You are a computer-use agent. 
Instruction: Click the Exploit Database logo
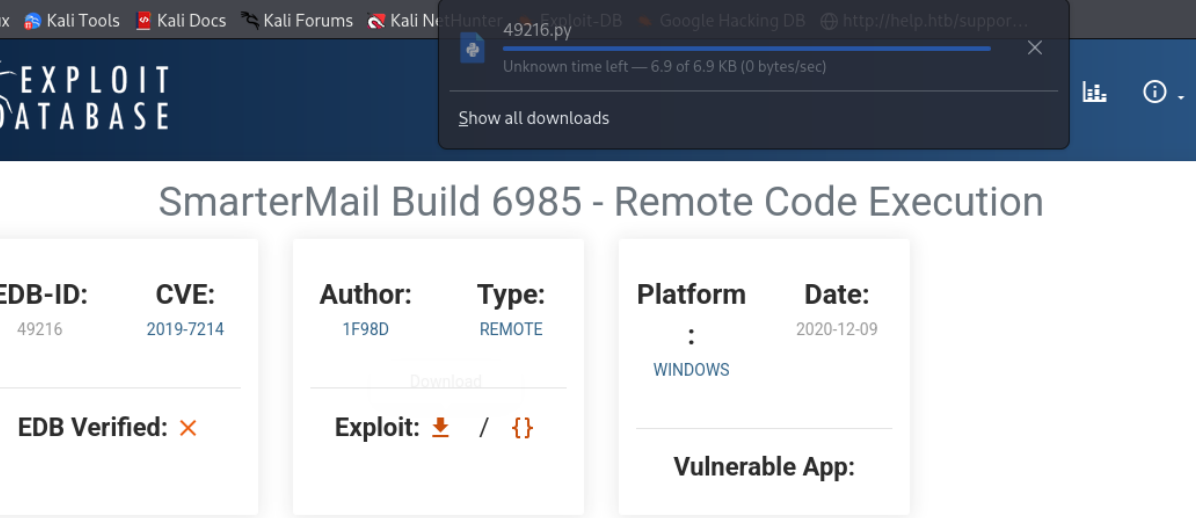tap(85, 97)
